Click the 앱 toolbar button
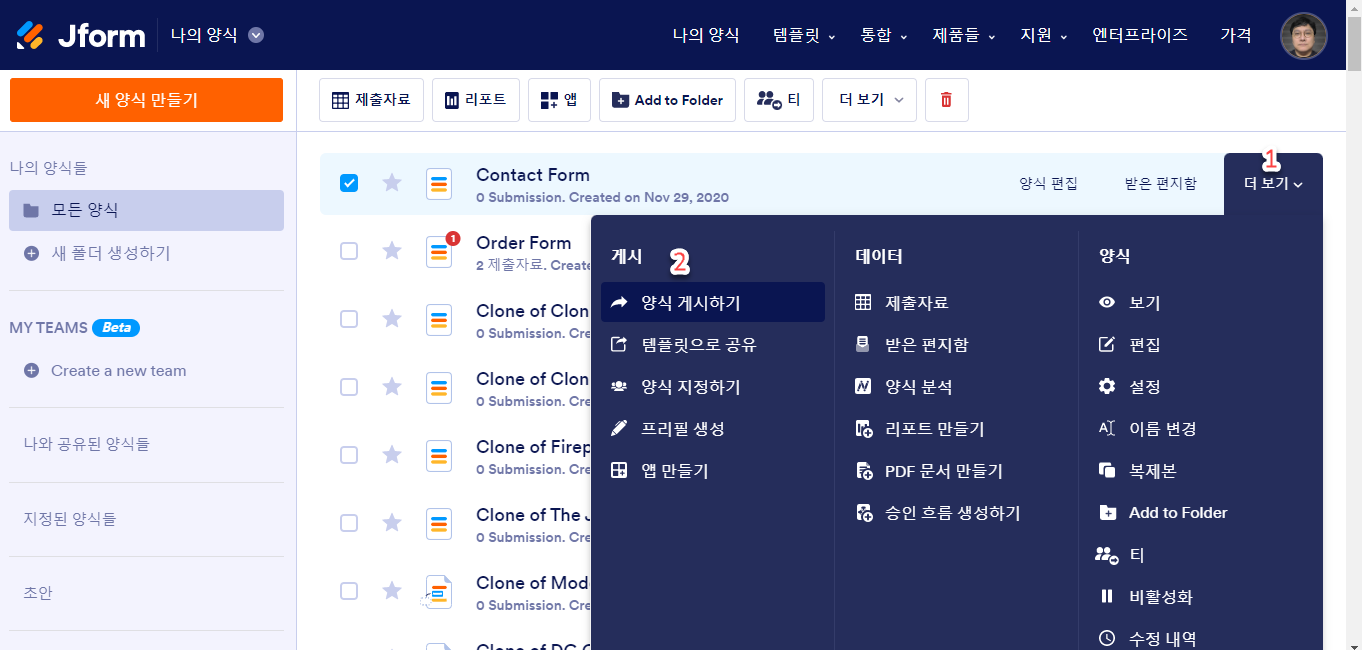1362x650 pixels. [559, 100]
